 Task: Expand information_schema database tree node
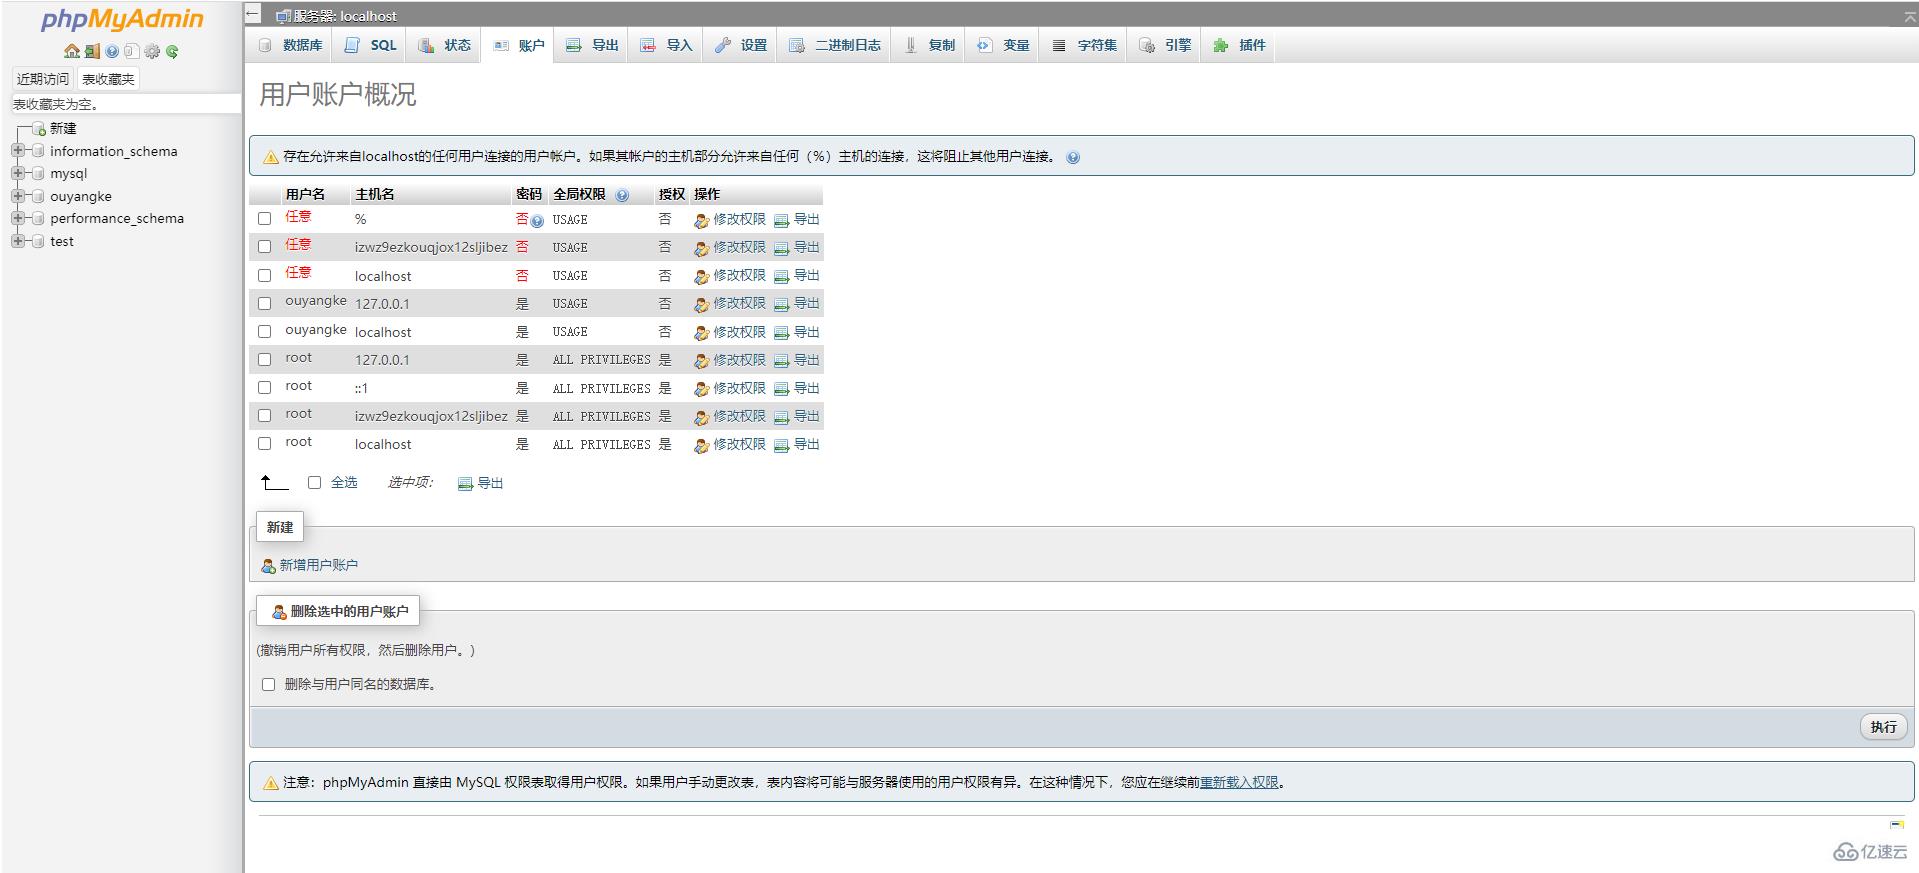tap(17, 151)
